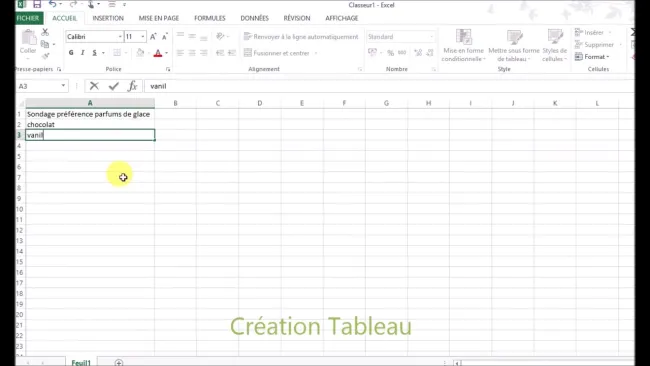Open the FORMULES tab
Viewport: 650px width, 366px height.
point(210,18)
